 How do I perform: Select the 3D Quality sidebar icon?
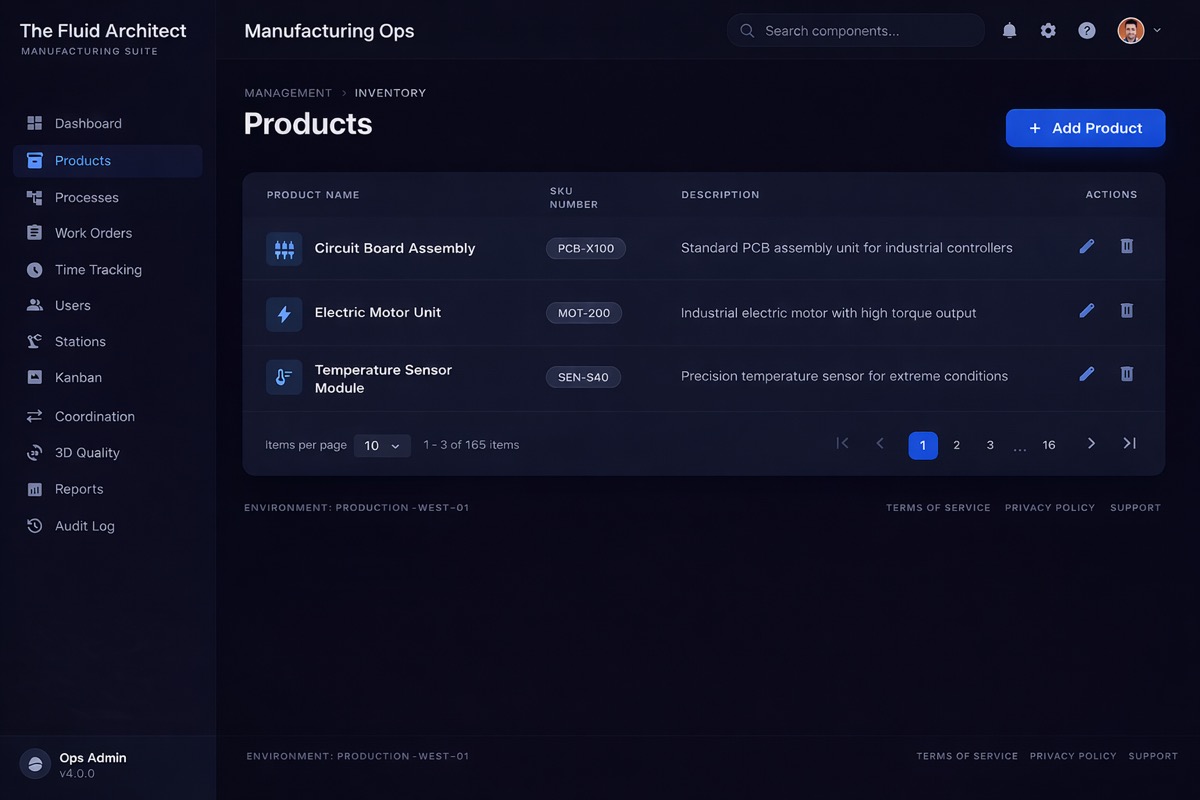pyautogui.click(x=33, y=452)
